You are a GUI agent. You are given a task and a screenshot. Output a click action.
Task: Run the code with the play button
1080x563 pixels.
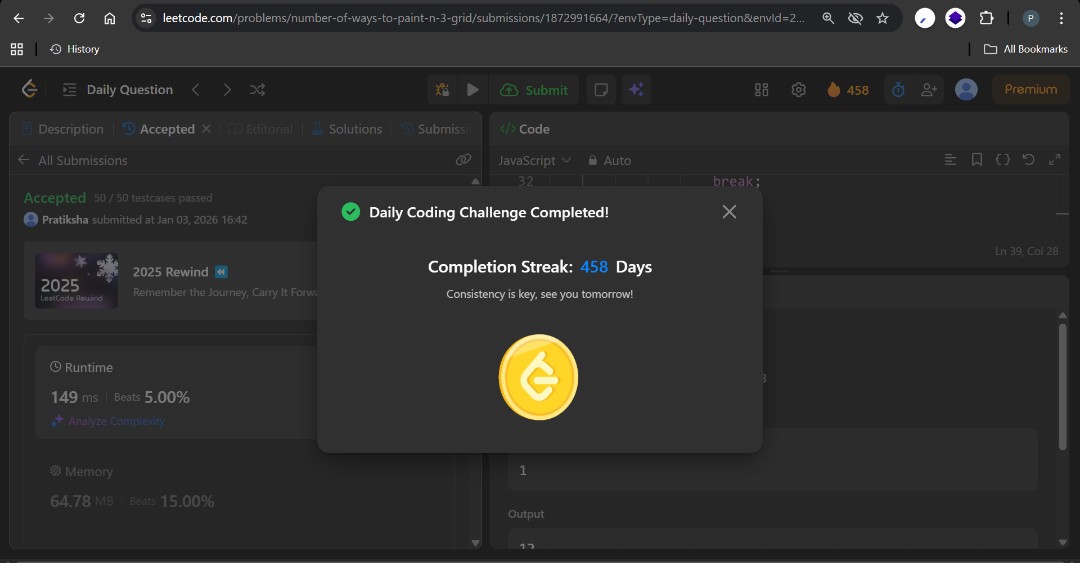(x=472, y=90)
